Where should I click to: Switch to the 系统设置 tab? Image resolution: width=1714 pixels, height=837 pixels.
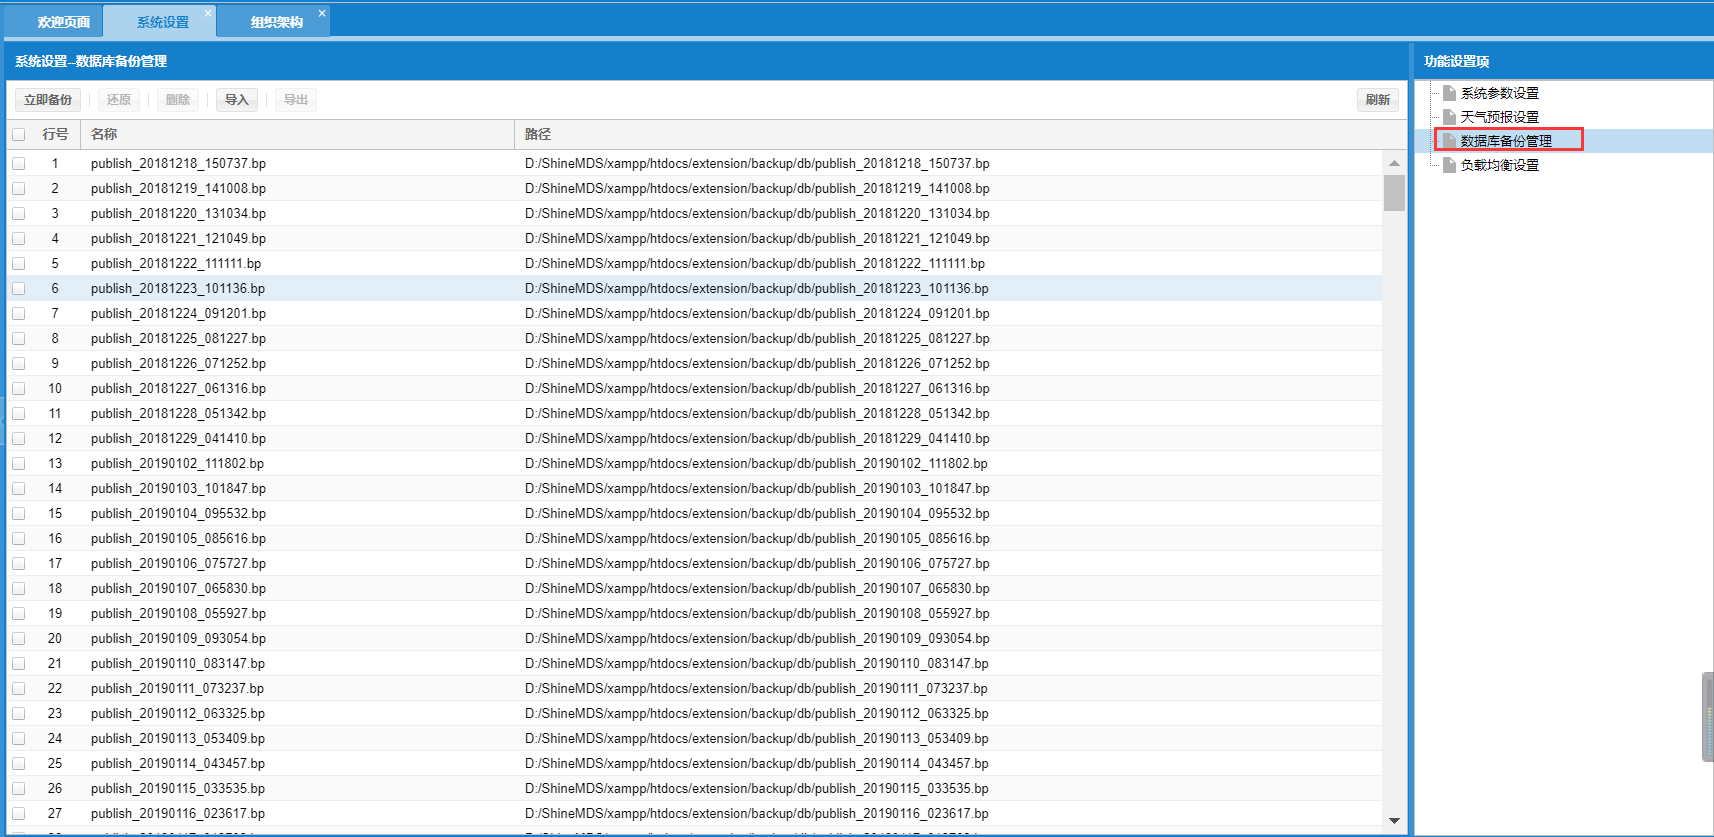[x=162, y=22]
